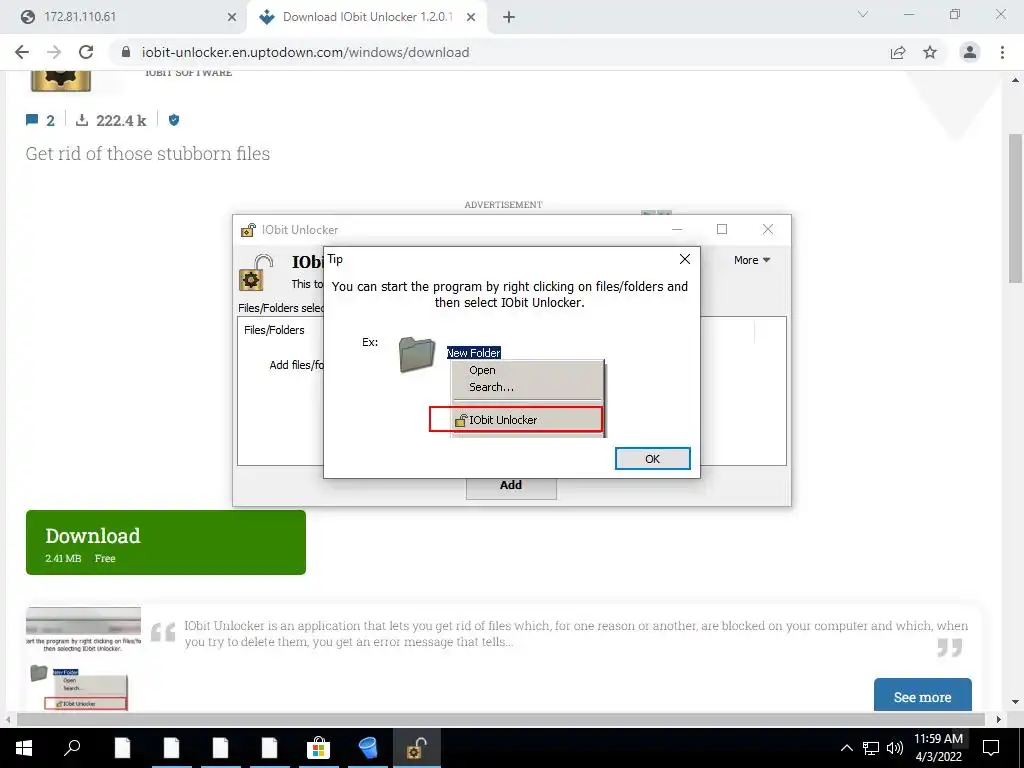Click the scroll down arrow

1015,703
